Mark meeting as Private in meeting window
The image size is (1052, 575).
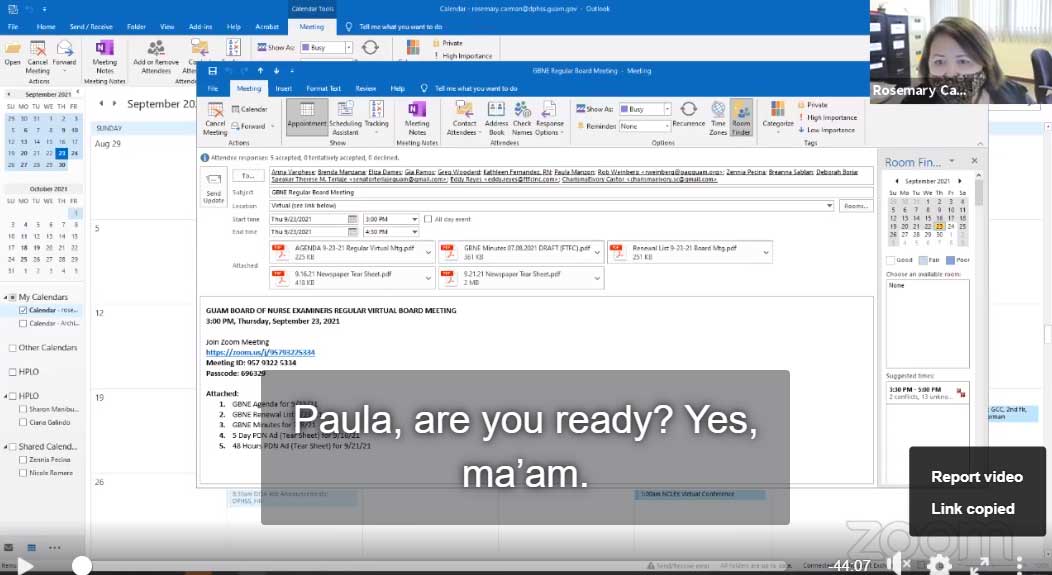pos(812,105)
